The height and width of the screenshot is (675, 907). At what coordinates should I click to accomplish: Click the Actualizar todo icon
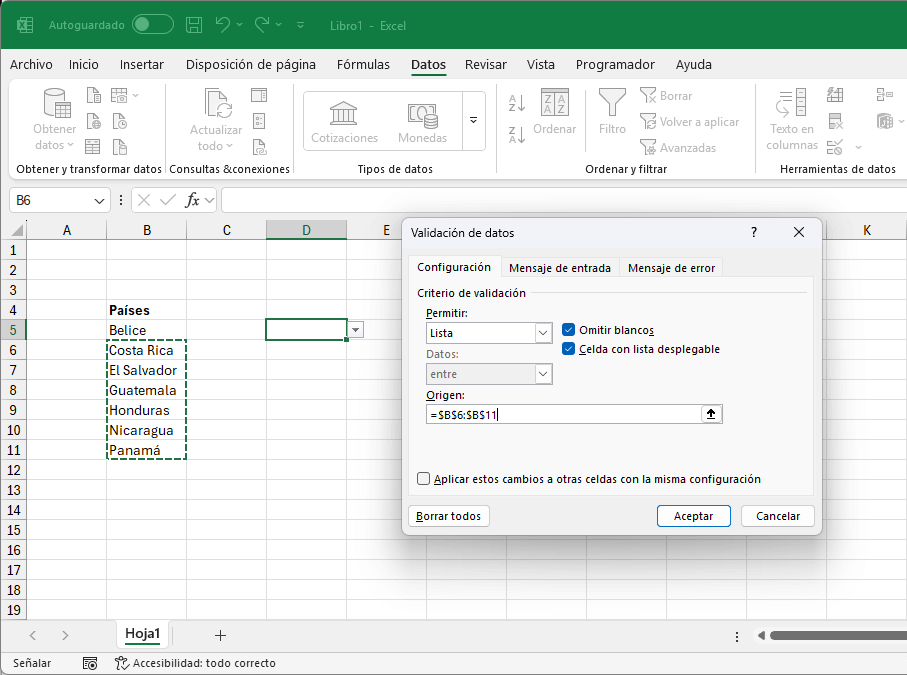point(217,103)
